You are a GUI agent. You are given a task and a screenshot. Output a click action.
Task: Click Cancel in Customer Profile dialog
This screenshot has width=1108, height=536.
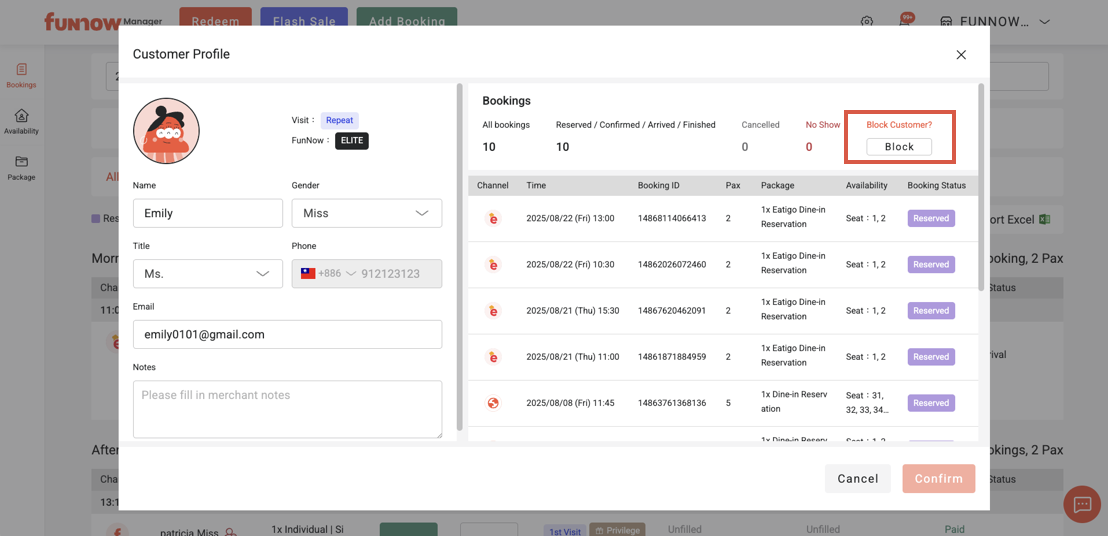857,479
